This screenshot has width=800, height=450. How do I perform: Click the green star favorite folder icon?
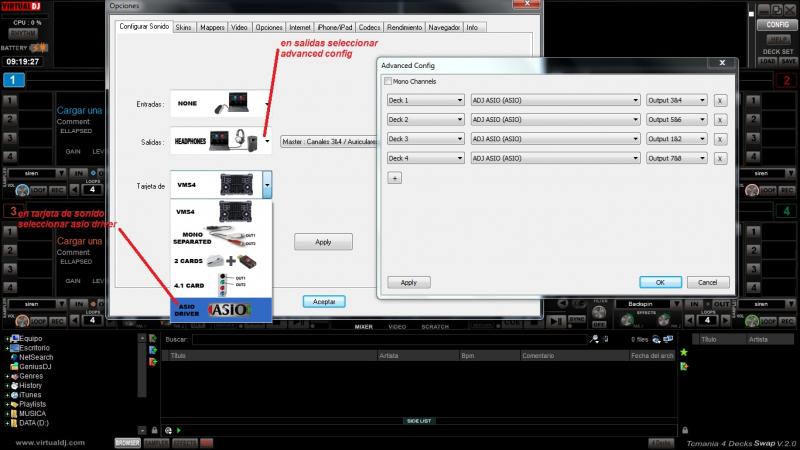coord(684,352)
